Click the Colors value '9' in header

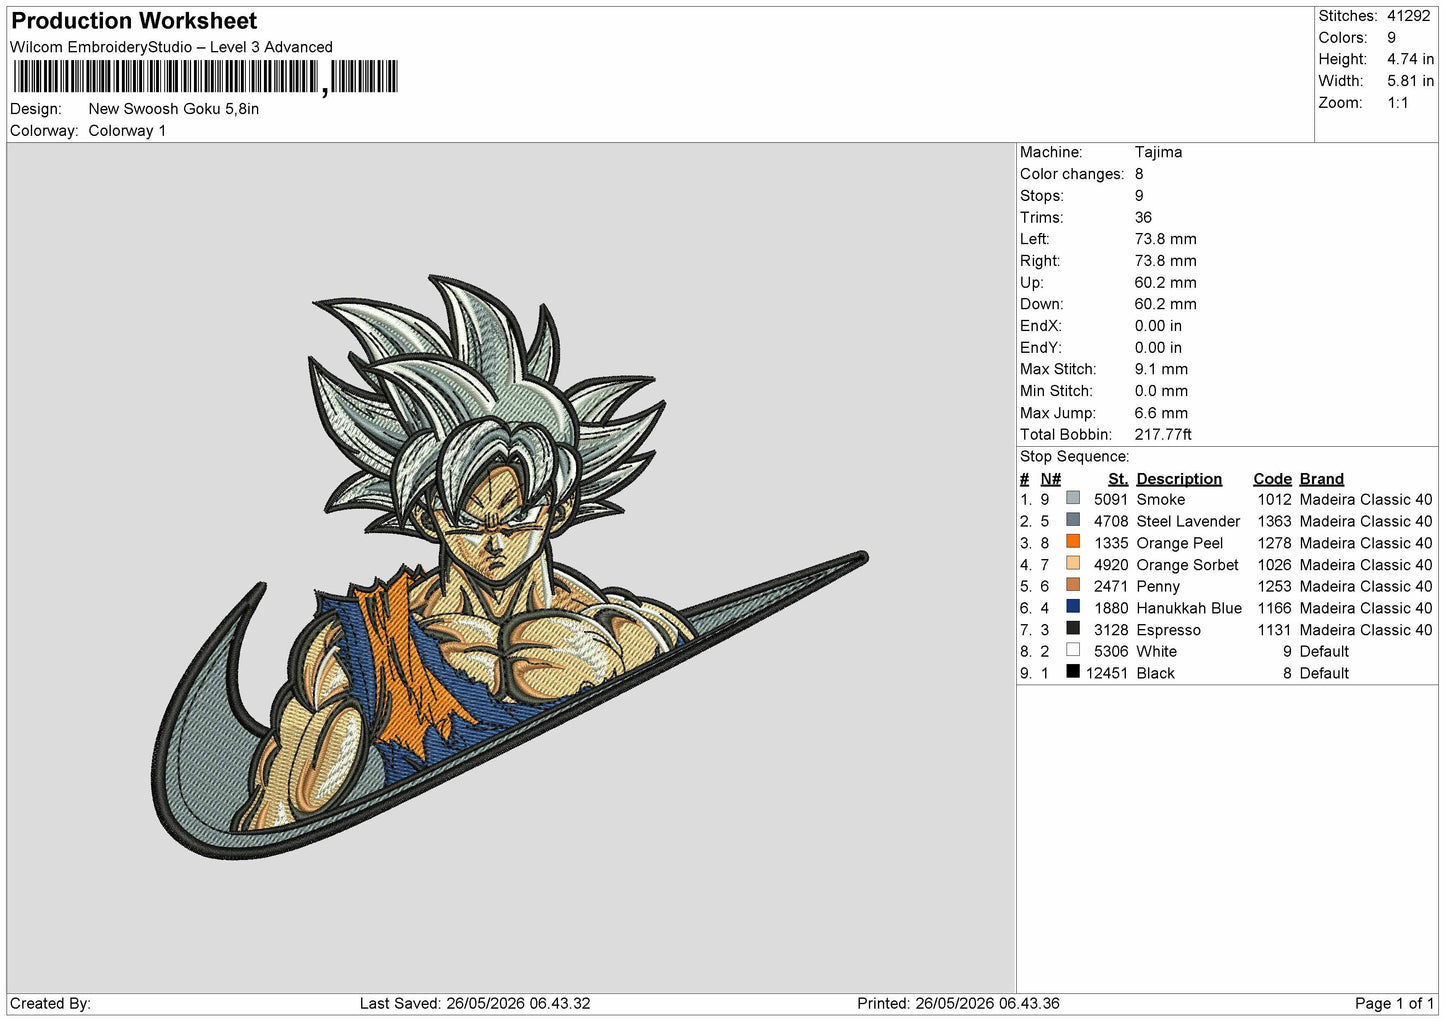tap(1391, 38)
